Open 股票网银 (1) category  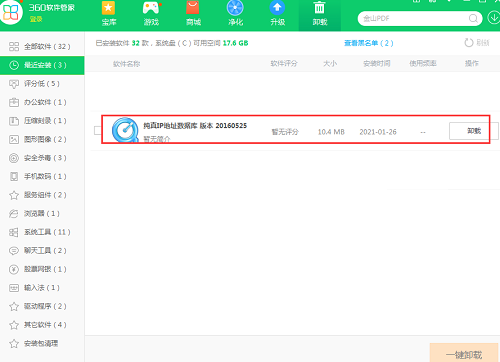[x=42, y=269]
